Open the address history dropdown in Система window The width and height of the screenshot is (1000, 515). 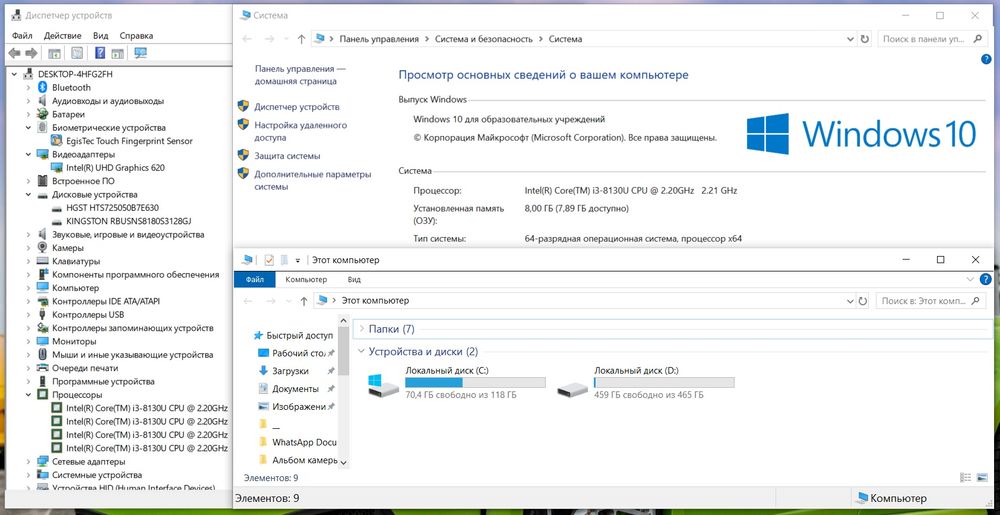(850, 39)
